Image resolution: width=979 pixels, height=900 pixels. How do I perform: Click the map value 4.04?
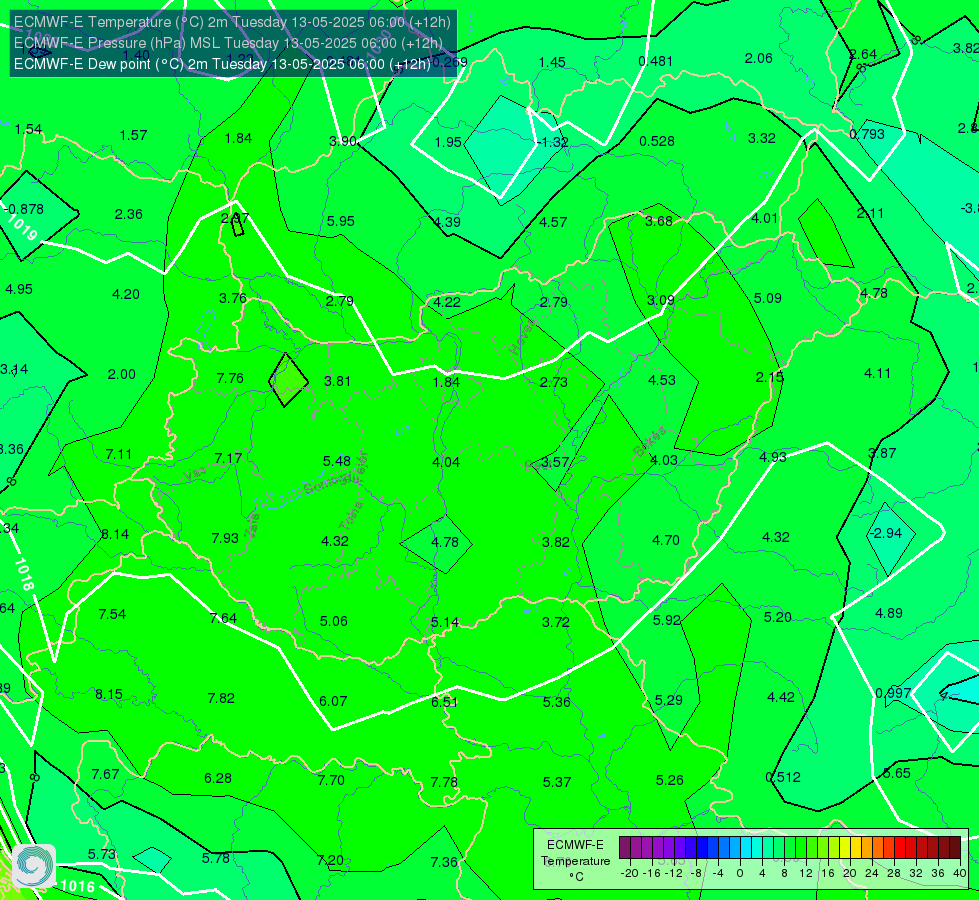pos(446,462)
